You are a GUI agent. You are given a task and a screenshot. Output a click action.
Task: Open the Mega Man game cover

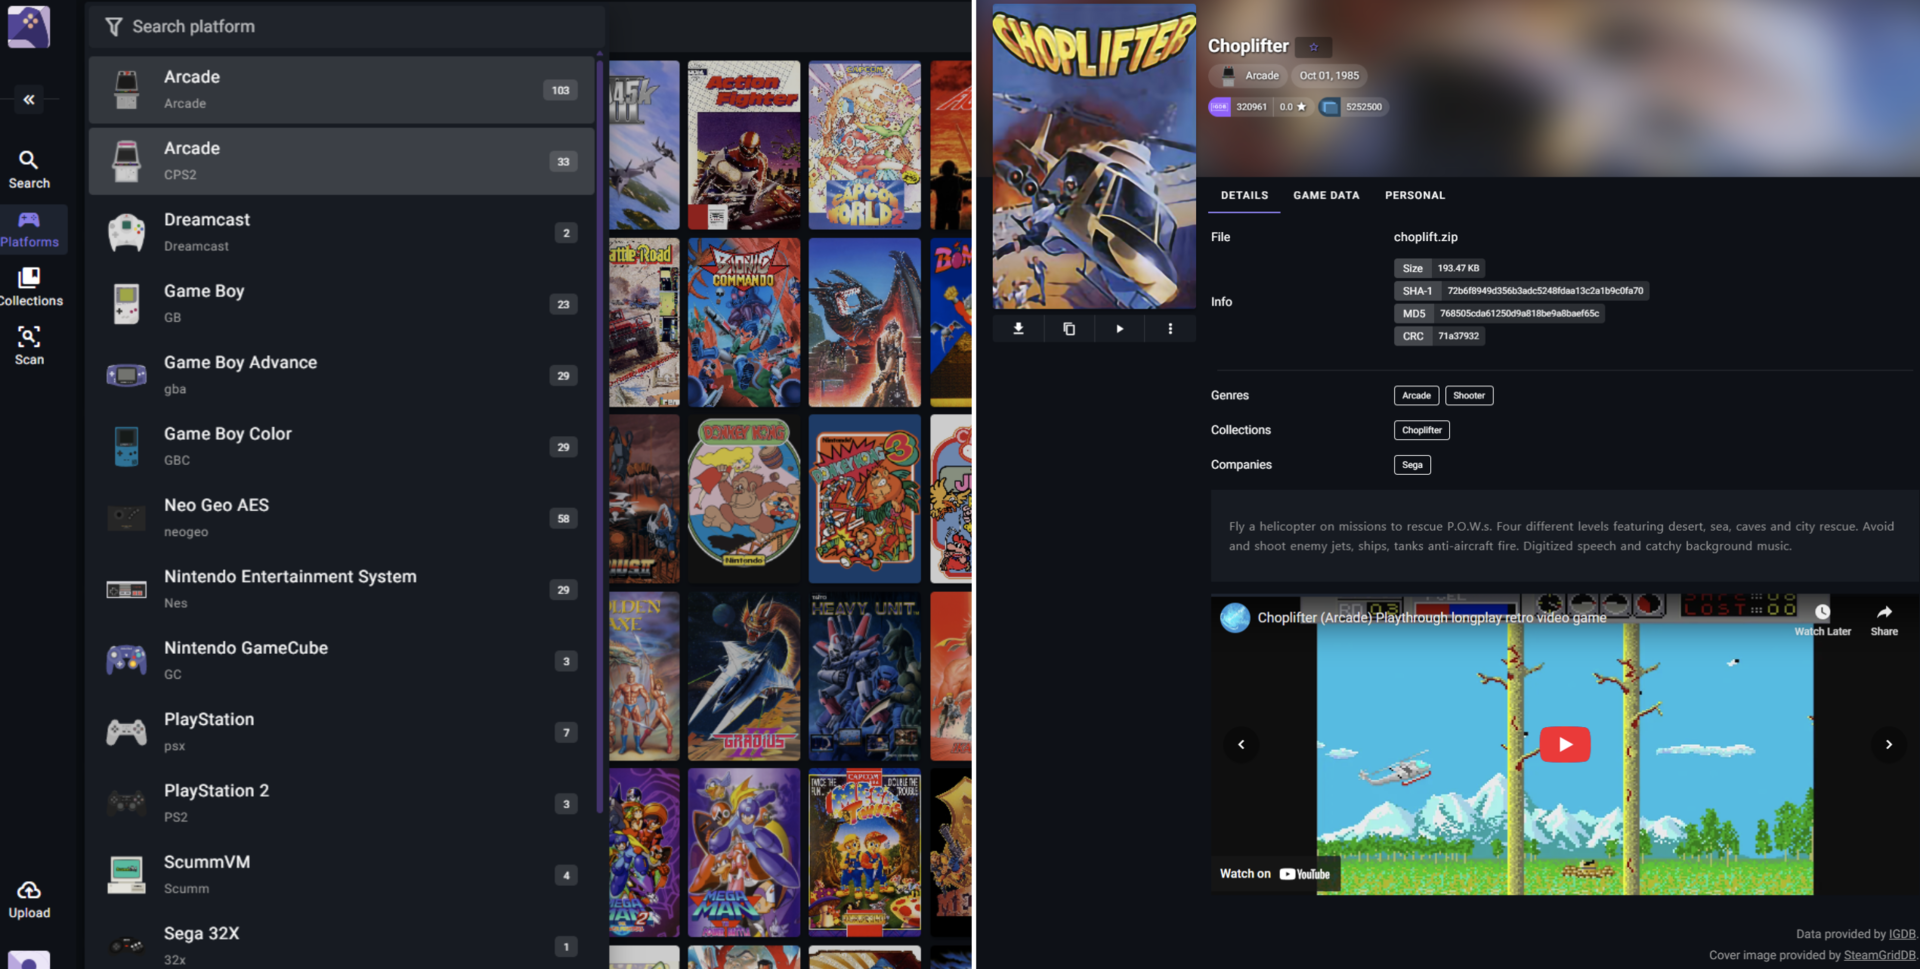click(744, 853)
